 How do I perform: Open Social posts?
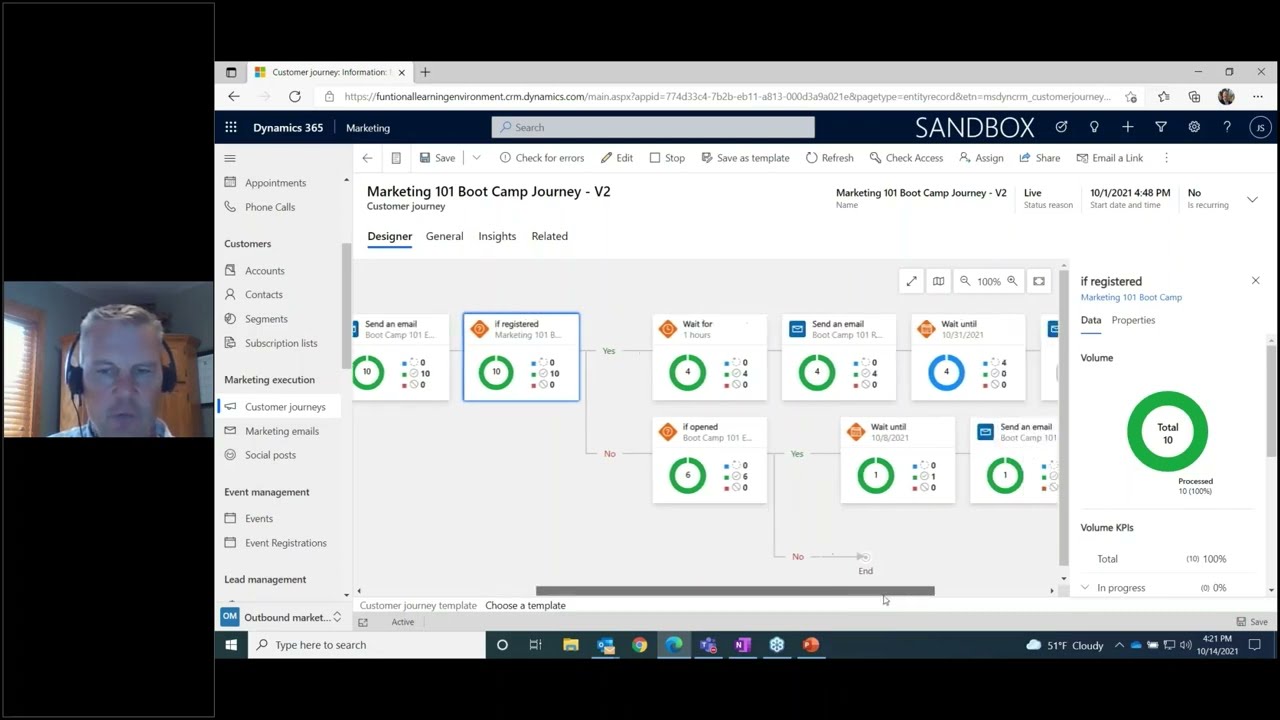[x=270, y=455]
